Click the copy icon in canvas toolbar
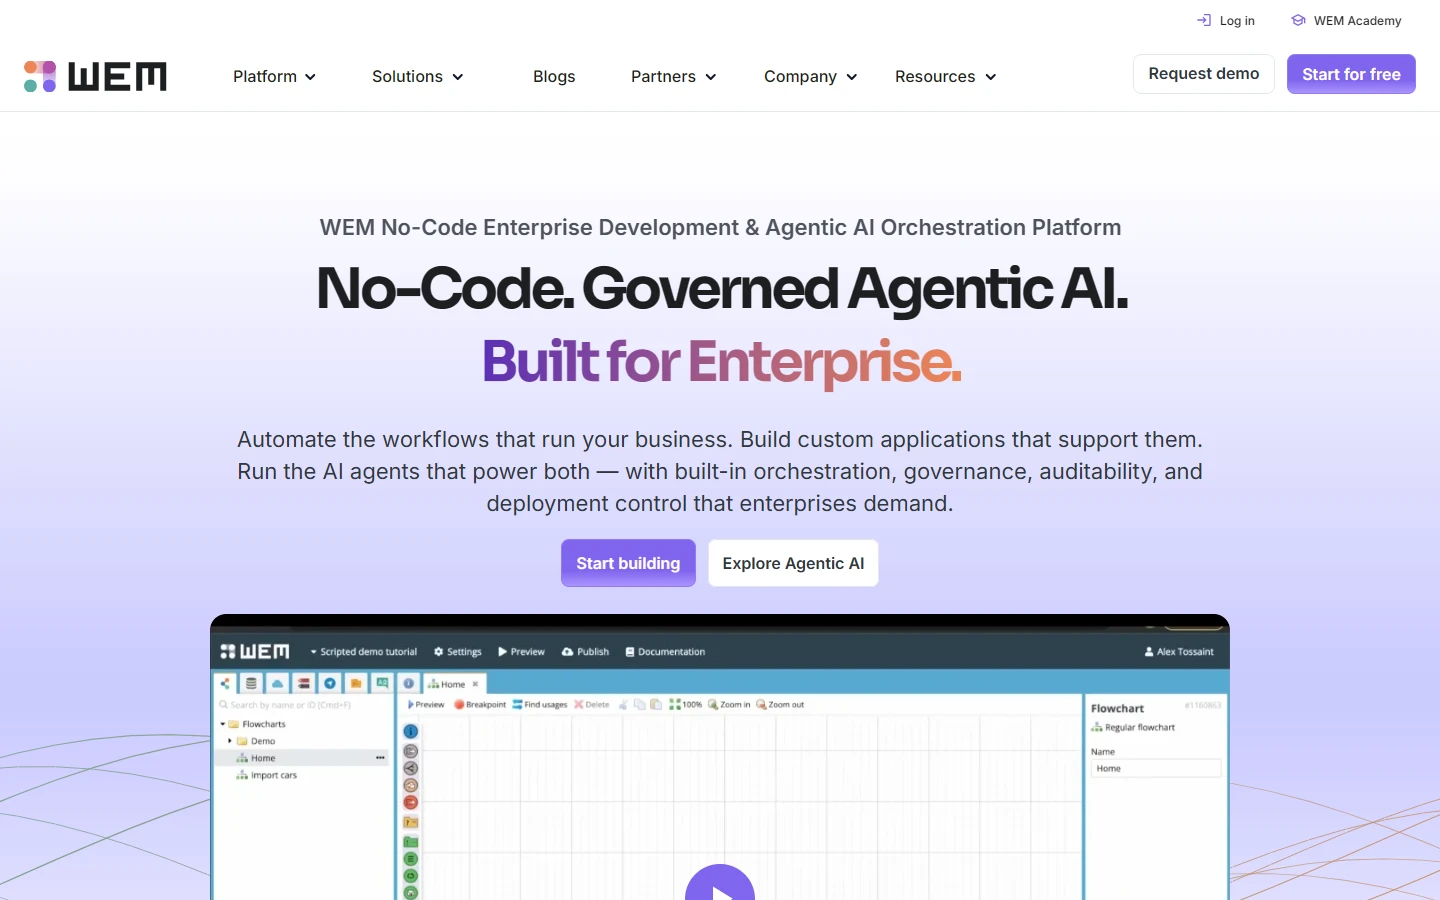Viewport: 1440px width, 900px height. 639,705
